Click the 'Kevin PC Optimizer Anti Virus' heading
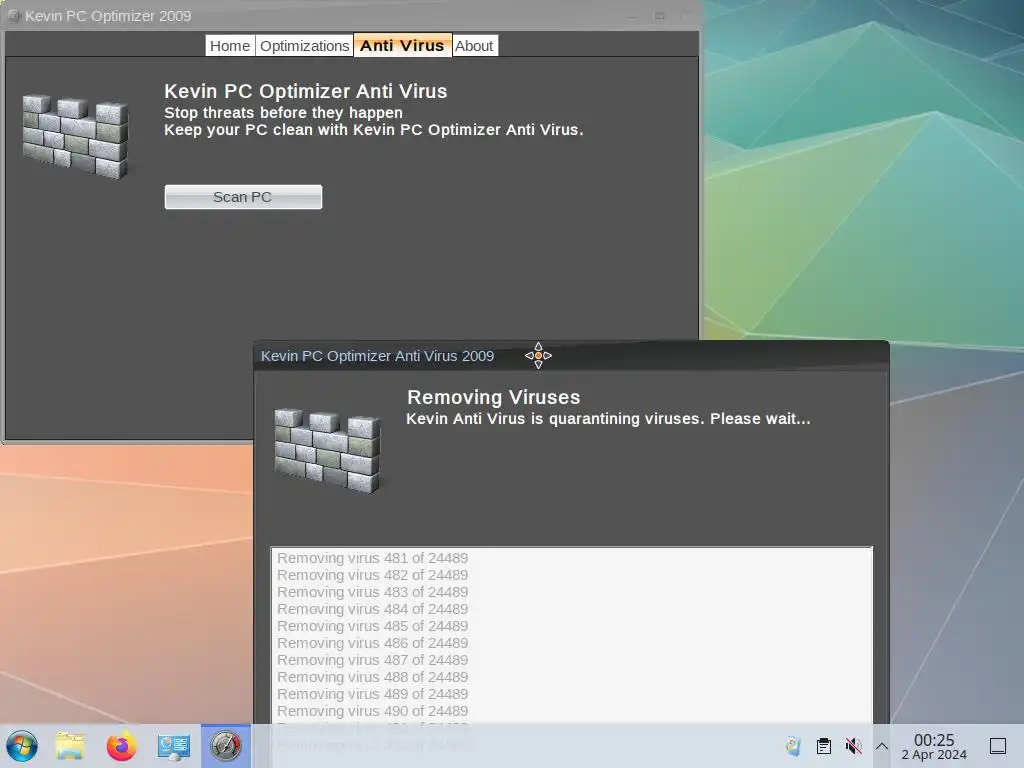 point(306,91)
